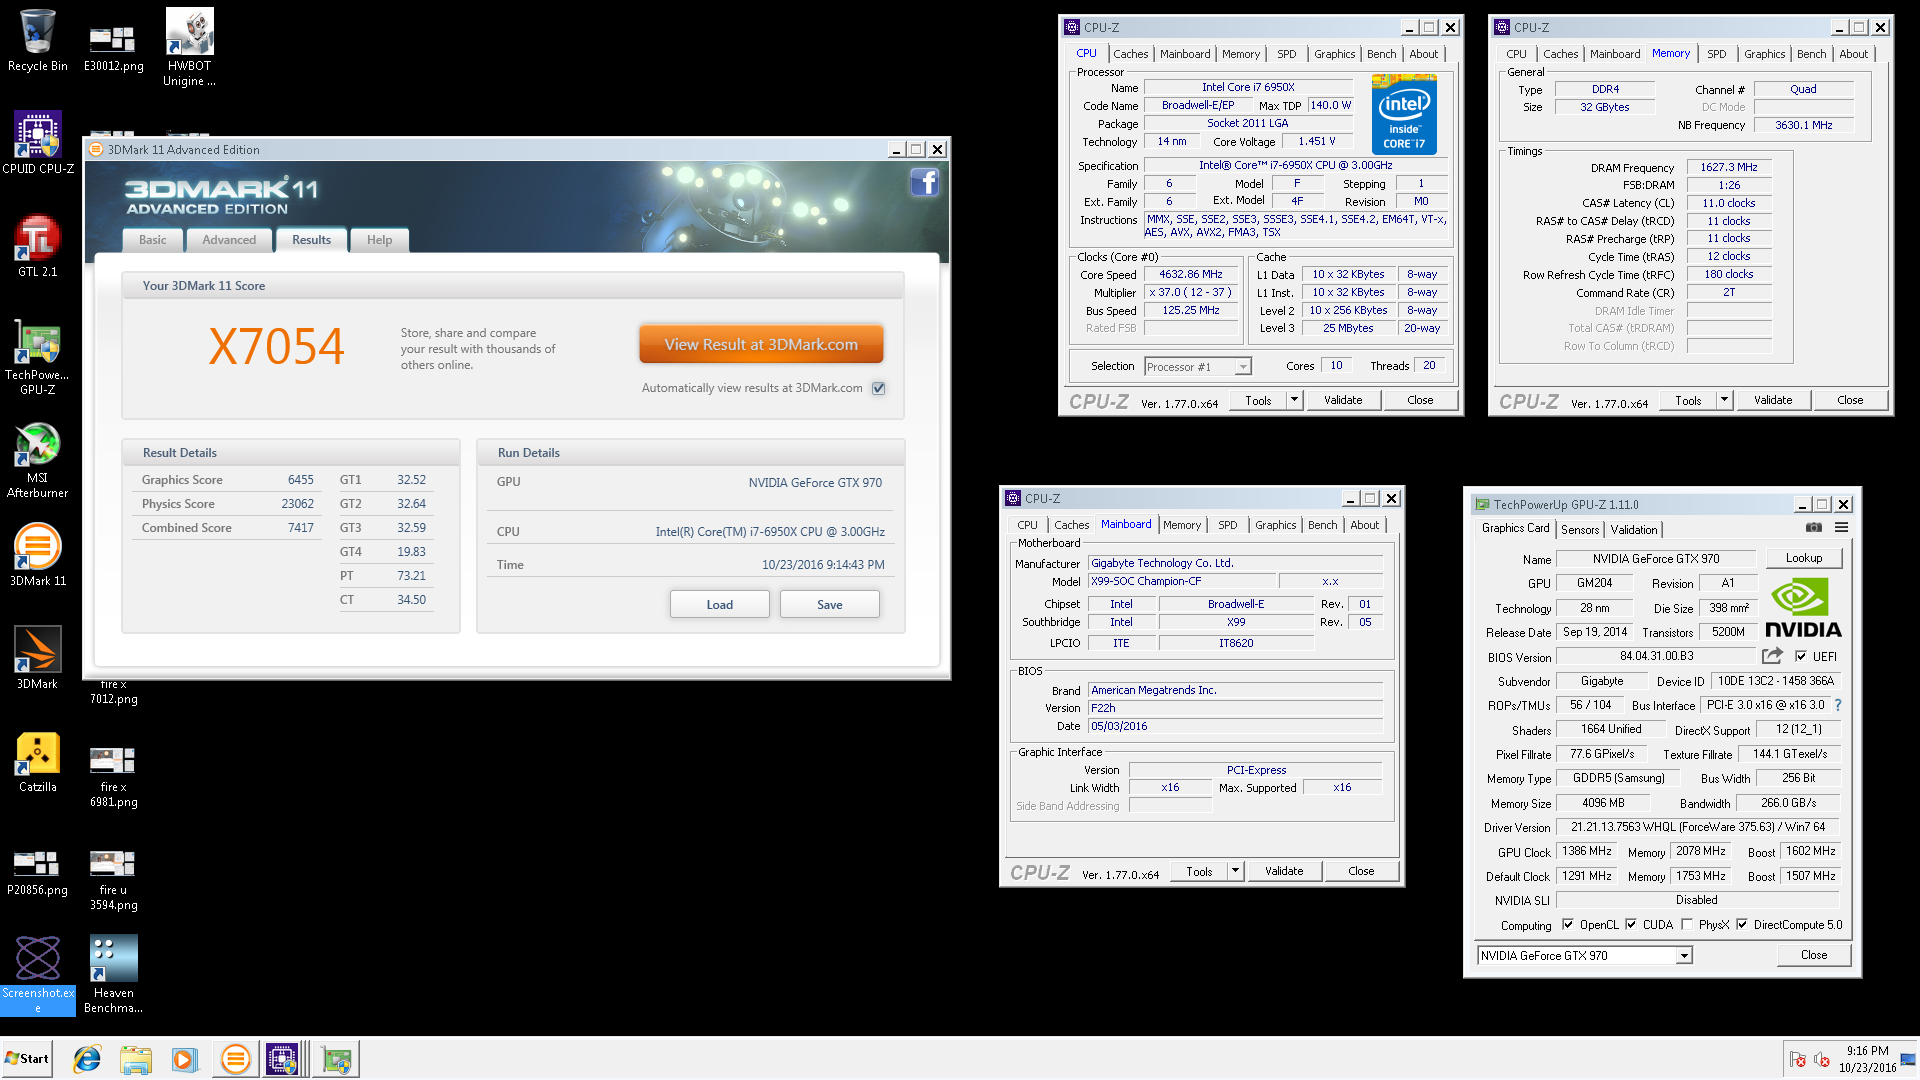This screenshot has height=1080, width=1920.
Task: Open Tools dropdown arrow in CPU-Z Mainboard window
Action: 1235,871
